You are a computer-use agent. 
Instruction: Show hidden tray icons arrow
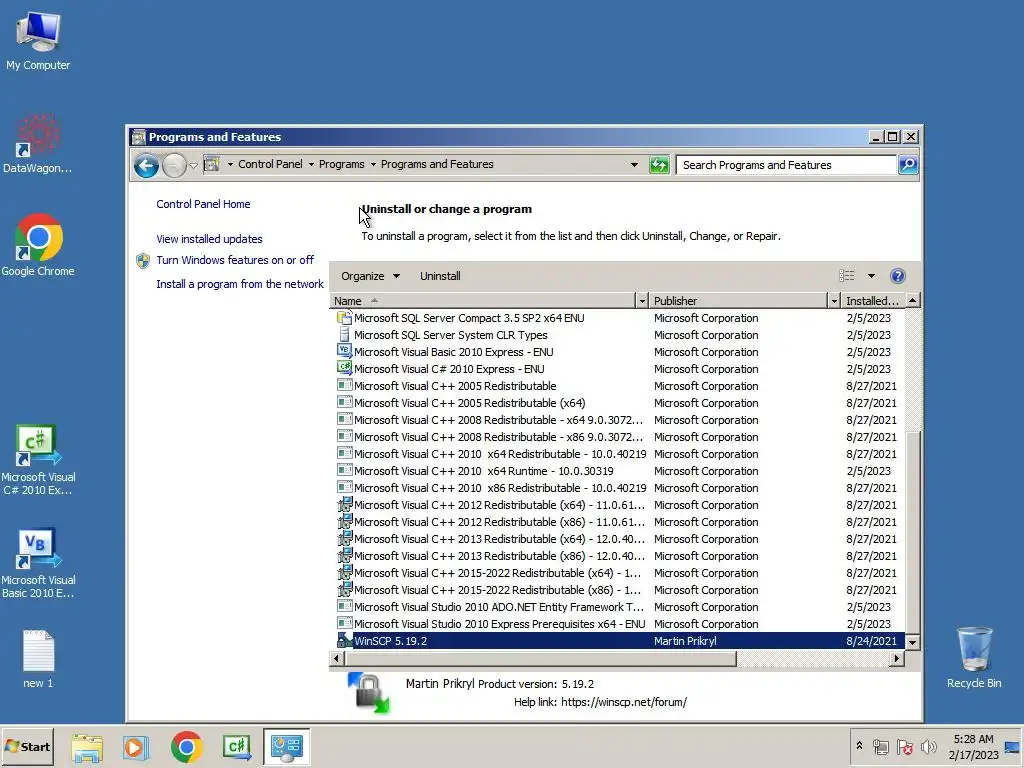pos(859,746)
